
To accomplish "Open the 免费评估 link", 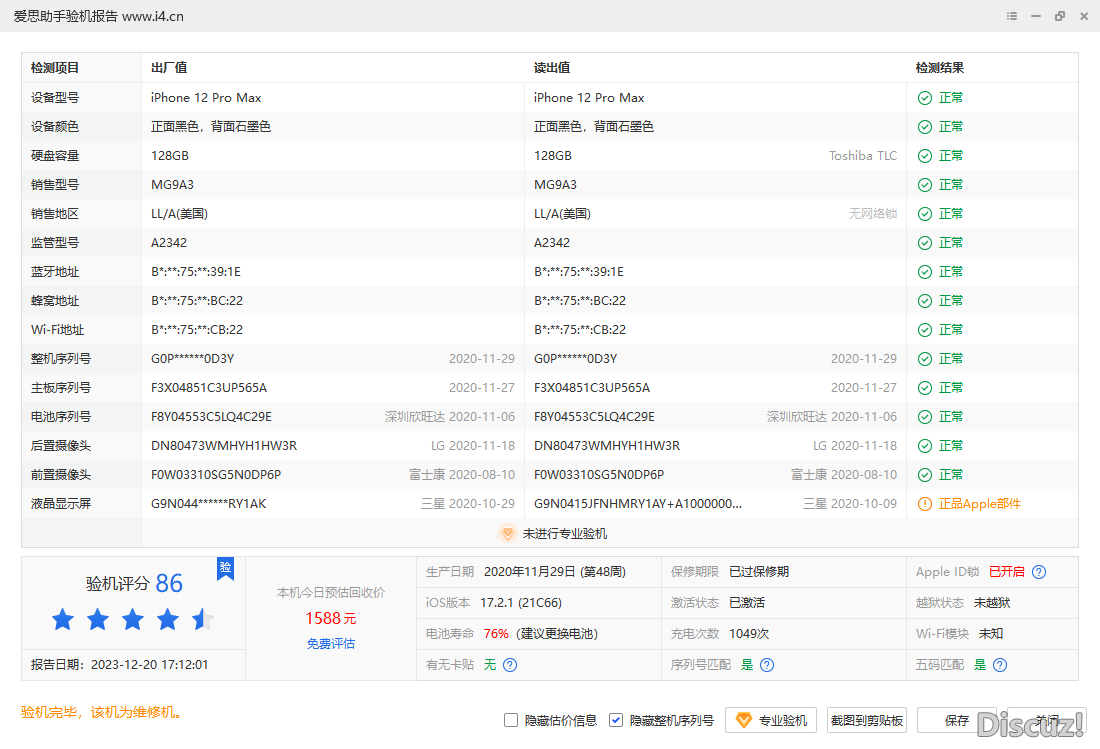I will (330, 644).
